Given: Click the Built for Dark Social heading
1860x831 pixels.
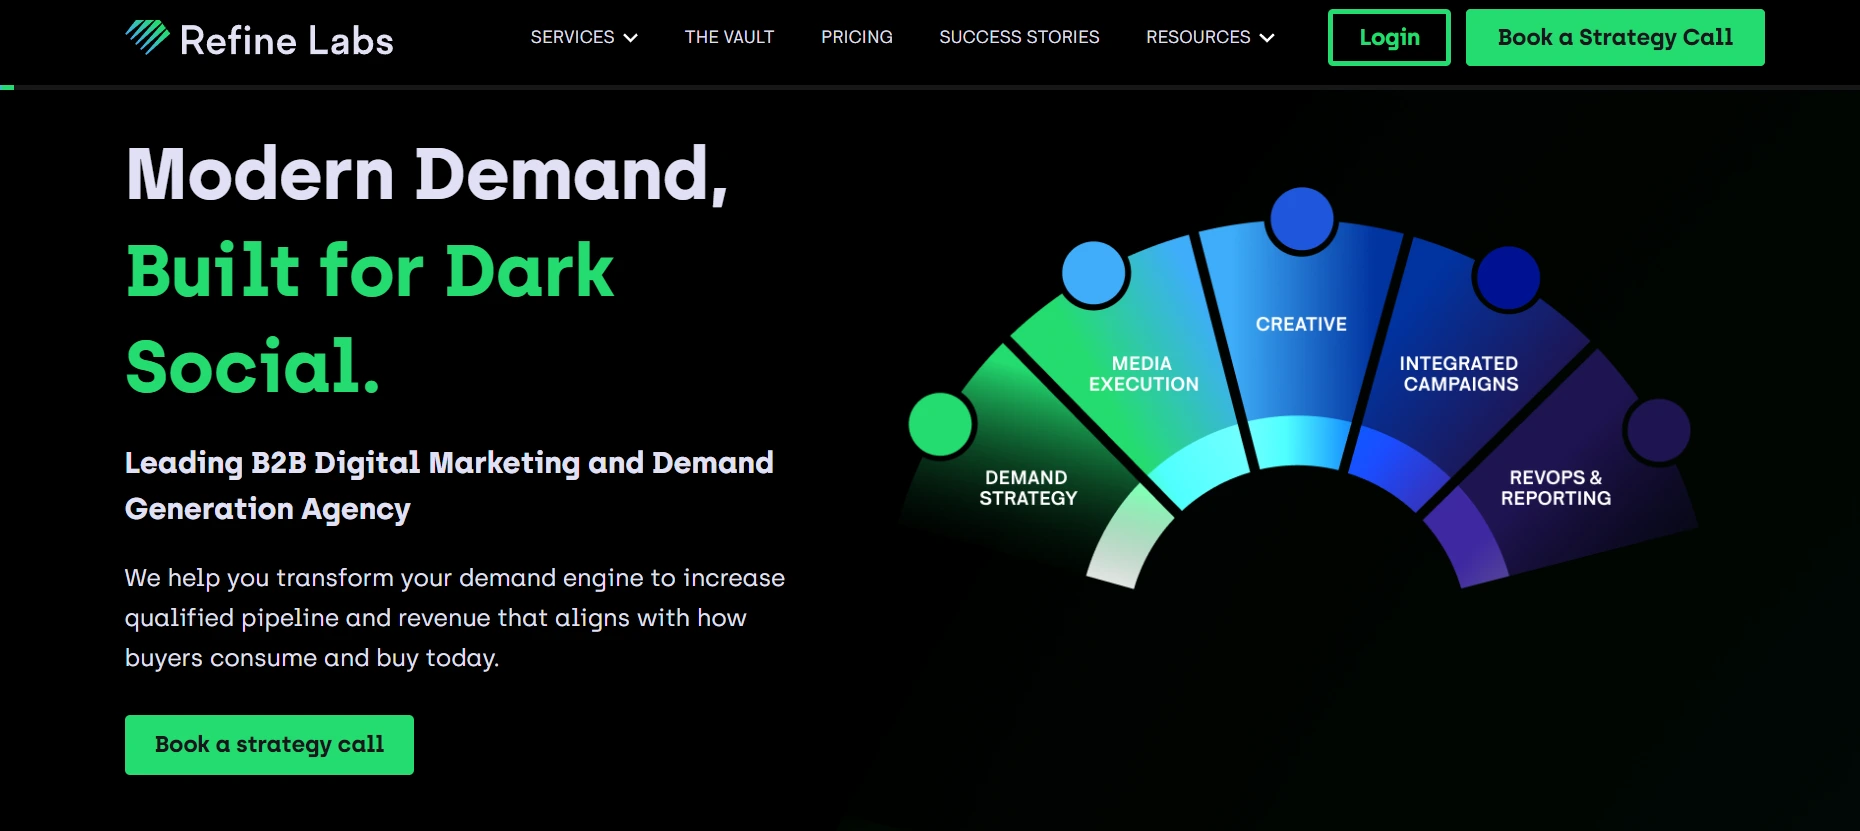Looking at the screenshot, I should coord(370,318).
